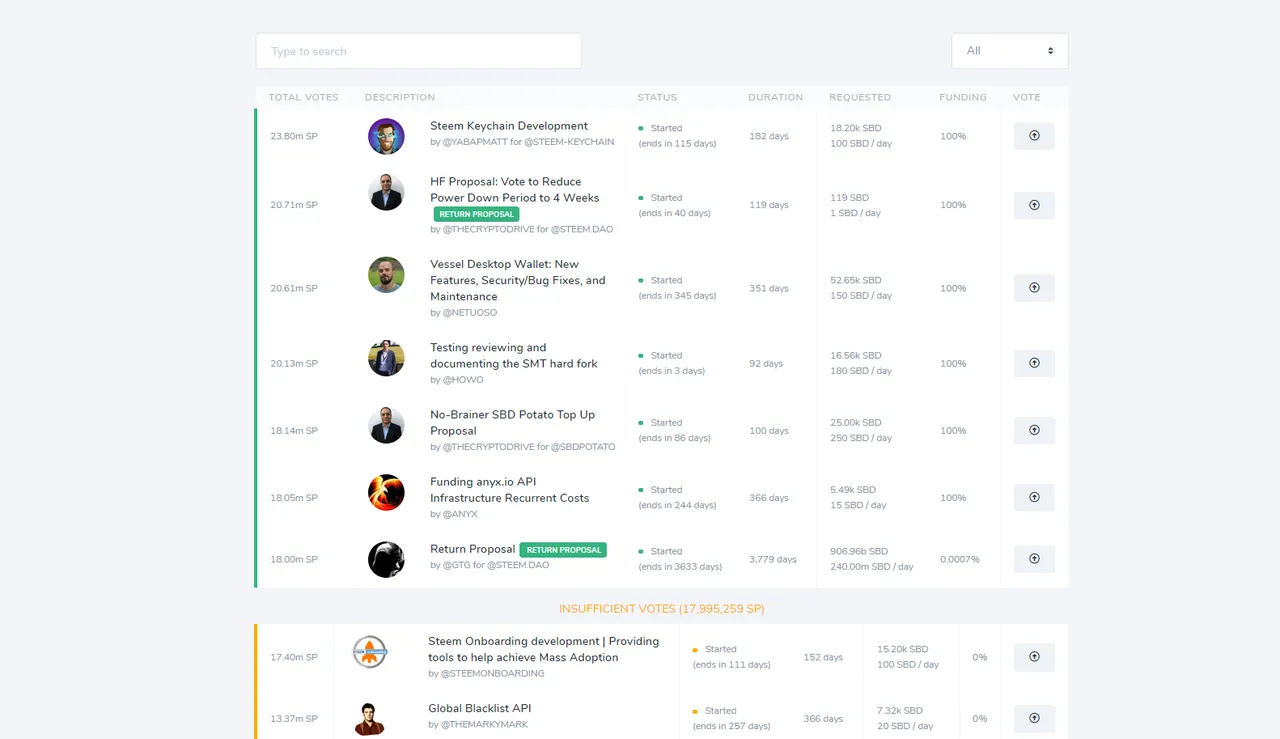Image resolution: width=1280 pixels, height=739 pixels.
Task: Open HF Proposal: Reduce Power Down Period title
Action: point(515,190)
